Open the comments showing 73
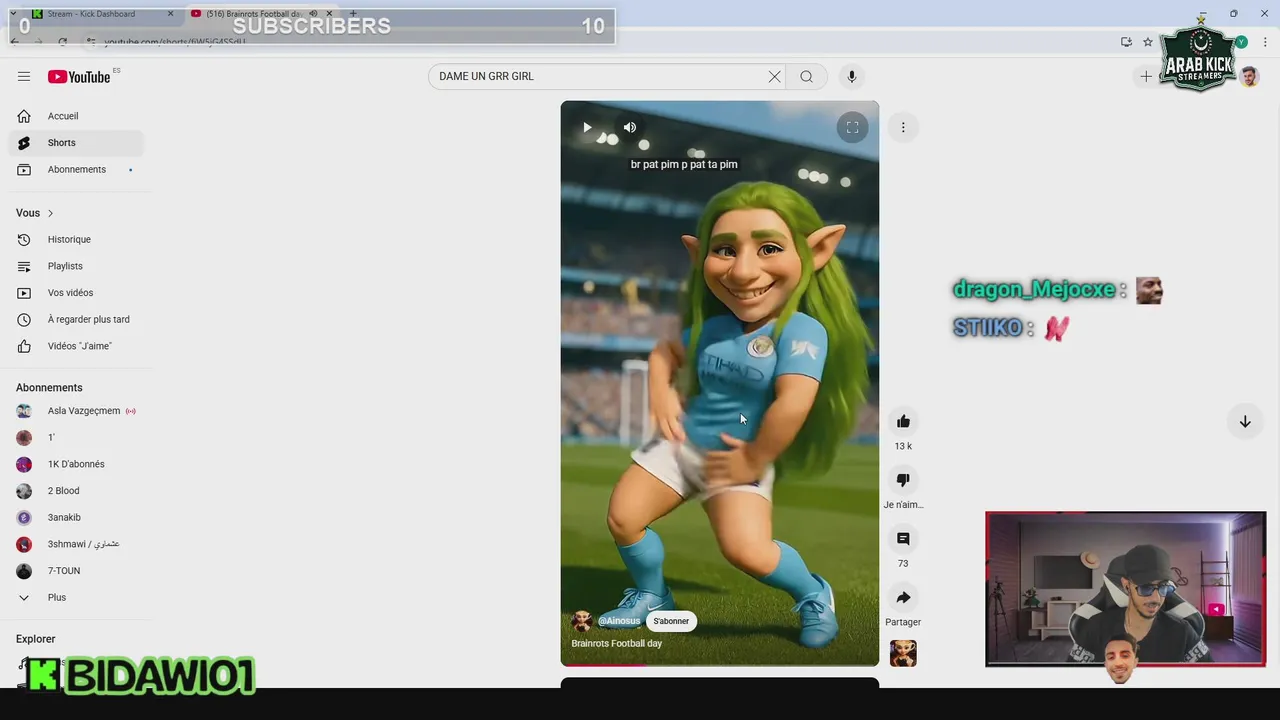The width and height of the screenshot is (1280, 720). [903, 539]
